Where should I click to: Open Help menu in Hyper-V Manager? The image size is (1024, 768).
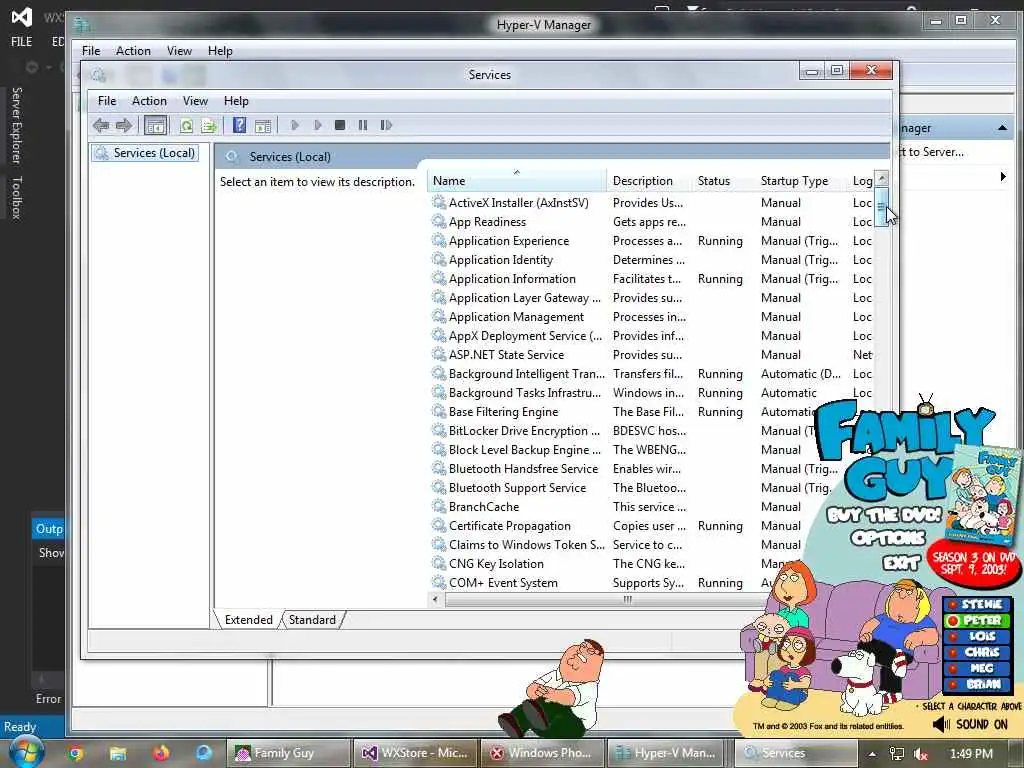[x=220, y=51]
